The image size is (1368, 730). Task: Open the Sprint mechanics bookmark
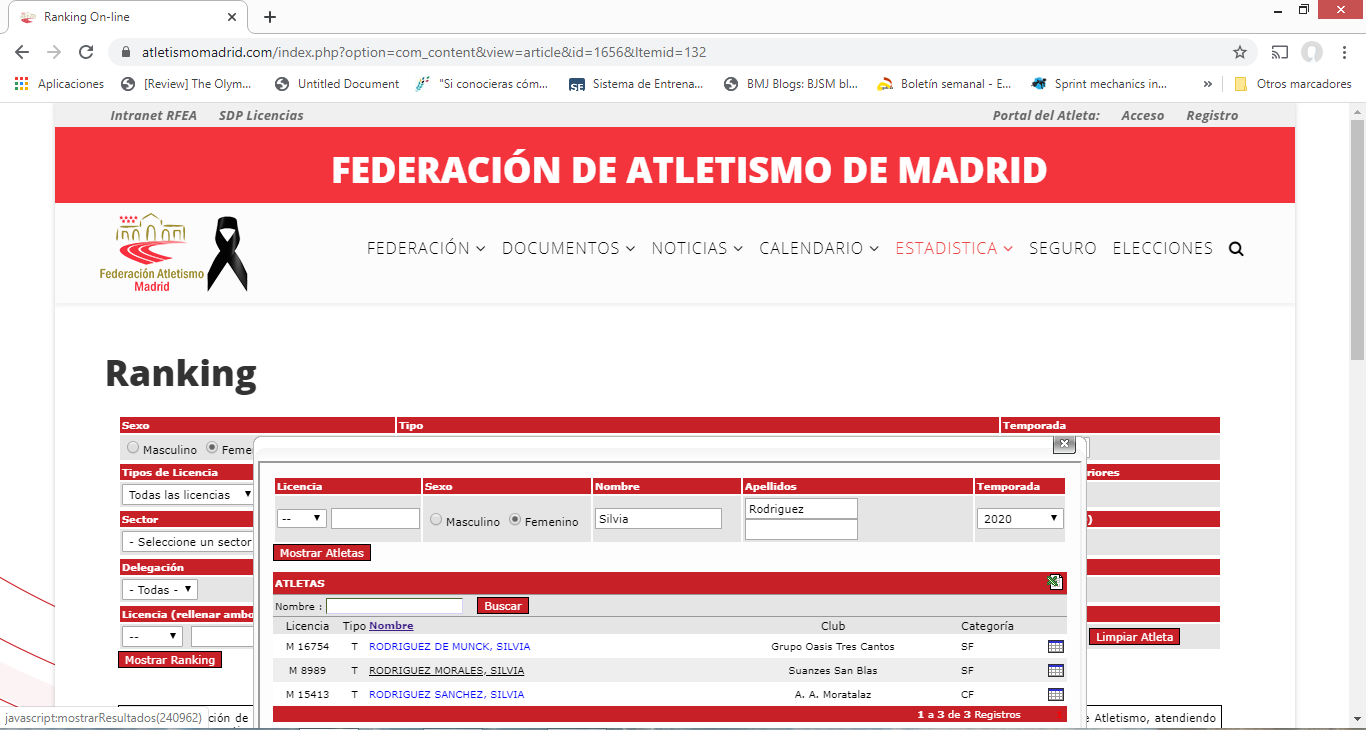(1099, 84)
